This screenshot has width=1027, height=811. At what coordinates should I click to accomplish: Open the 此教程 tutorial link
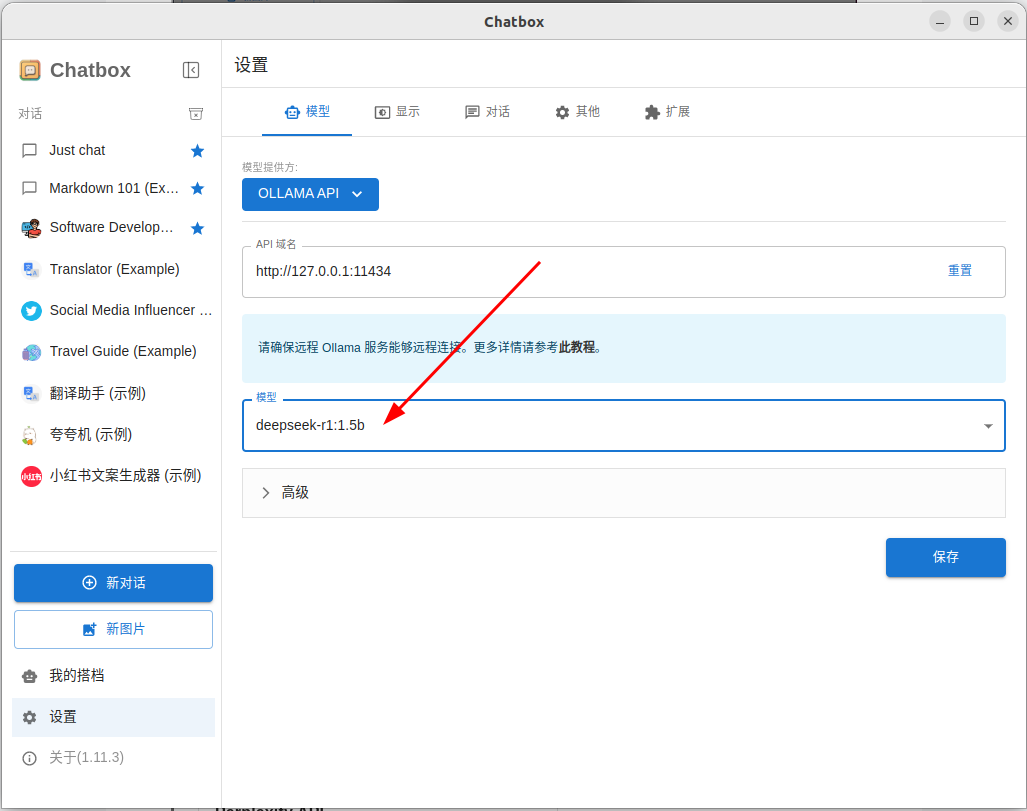576,348
